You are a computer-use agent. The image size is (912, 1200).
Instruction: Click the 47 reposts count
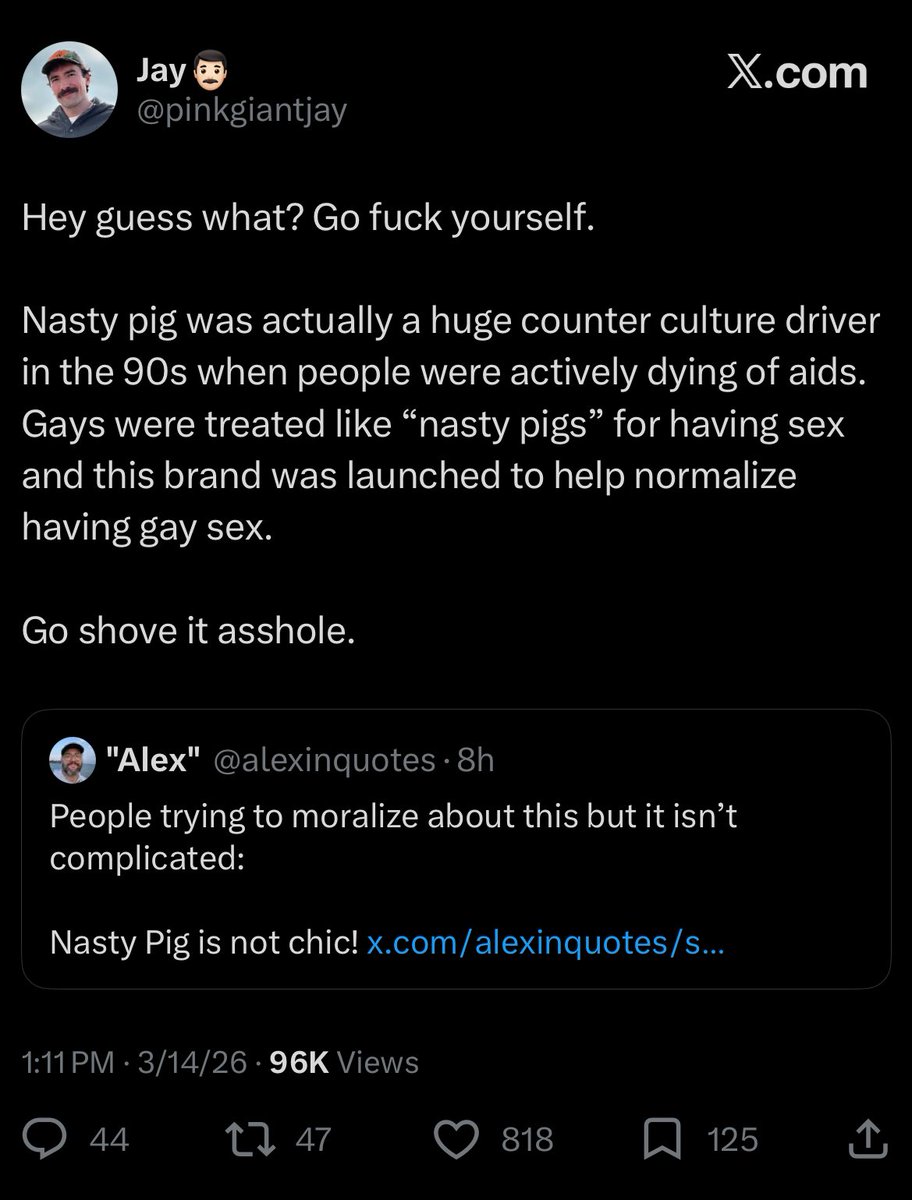tap(313, 1140)
